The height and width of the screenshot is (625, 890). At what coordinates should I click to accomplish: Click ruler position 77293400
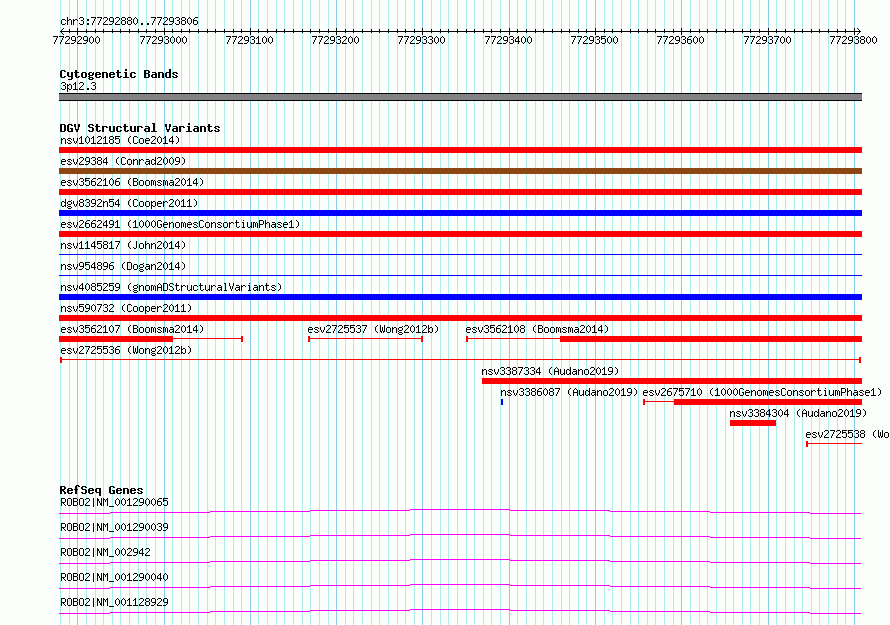(508, 40)
